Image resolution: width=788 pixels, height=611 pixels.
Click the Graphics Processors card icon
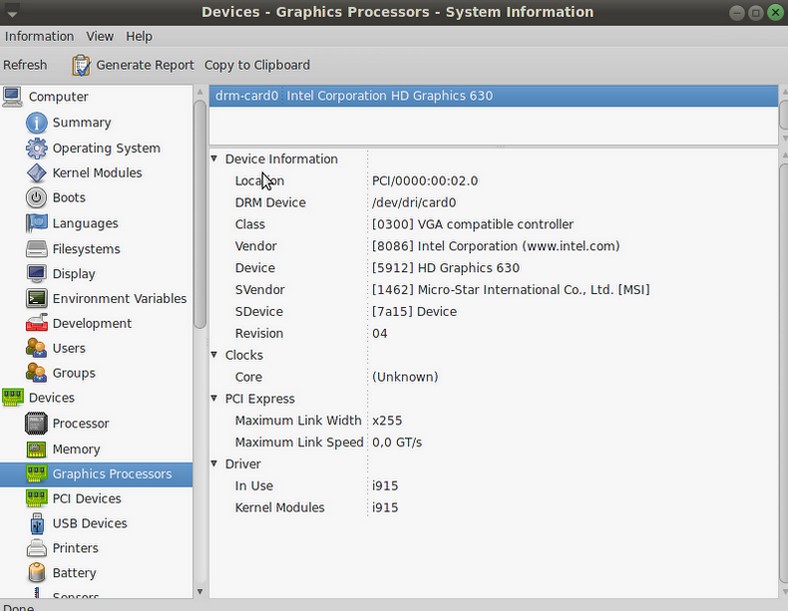click(37, 474)
